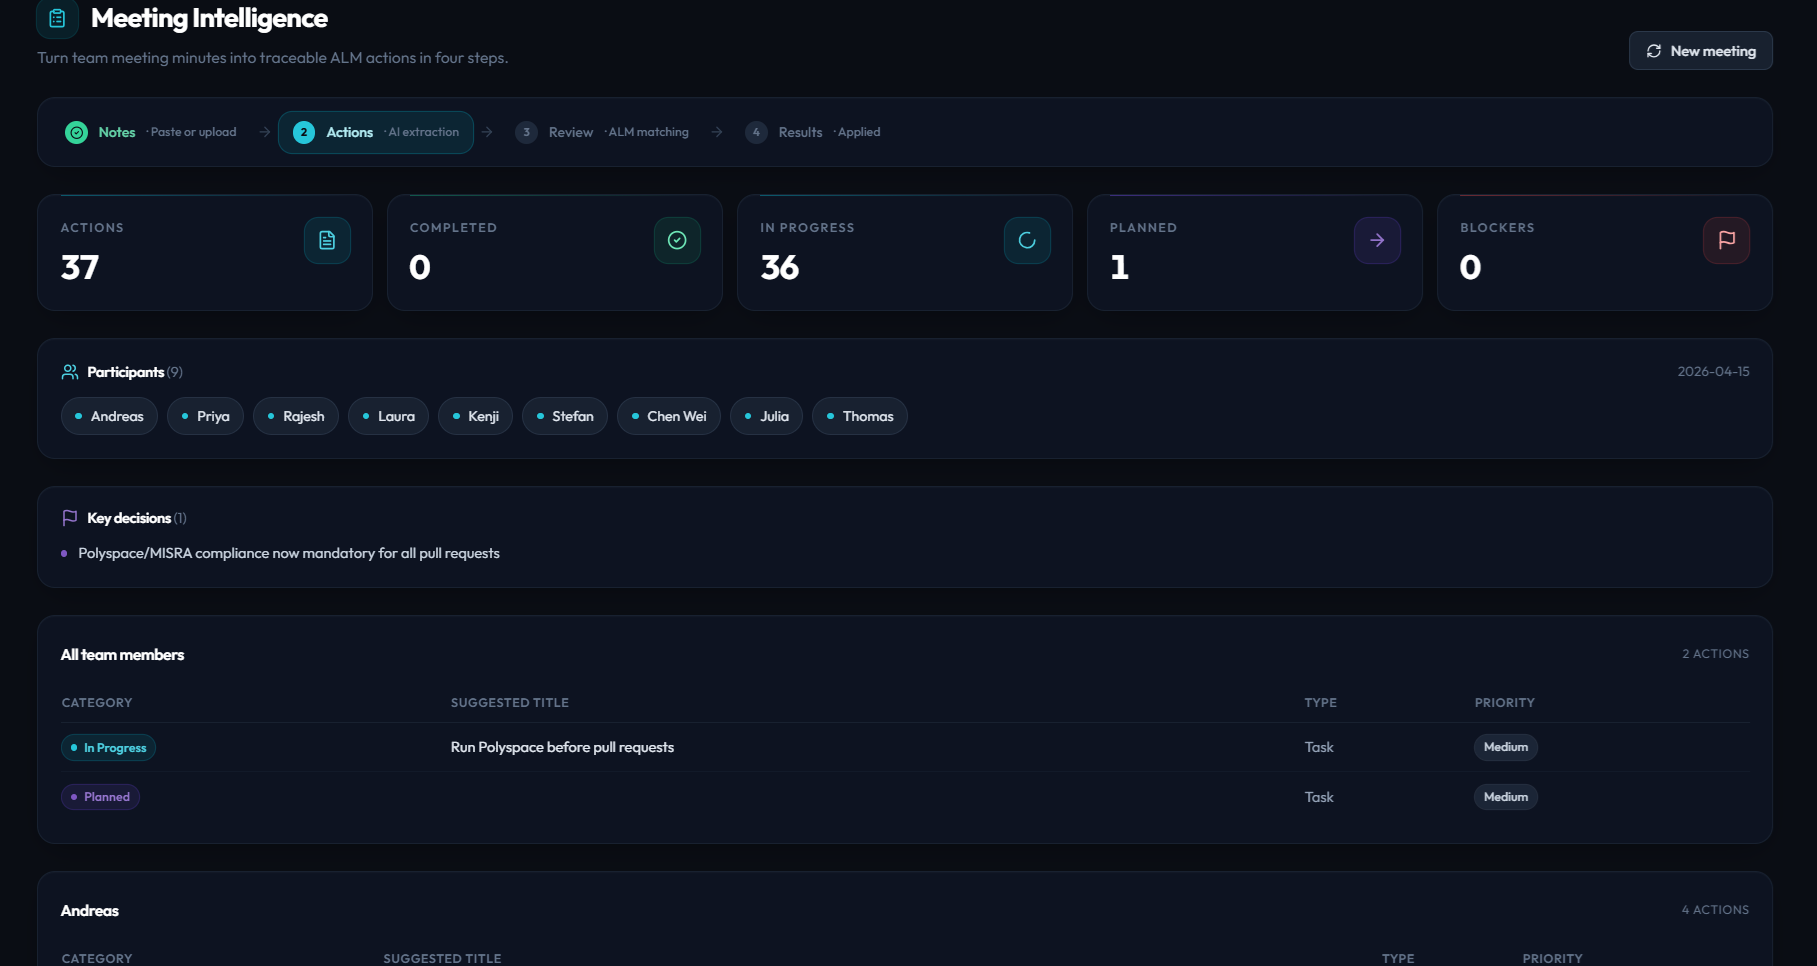Select participant chip Laura
The image size is (1817, 966).
coord(388,416)
